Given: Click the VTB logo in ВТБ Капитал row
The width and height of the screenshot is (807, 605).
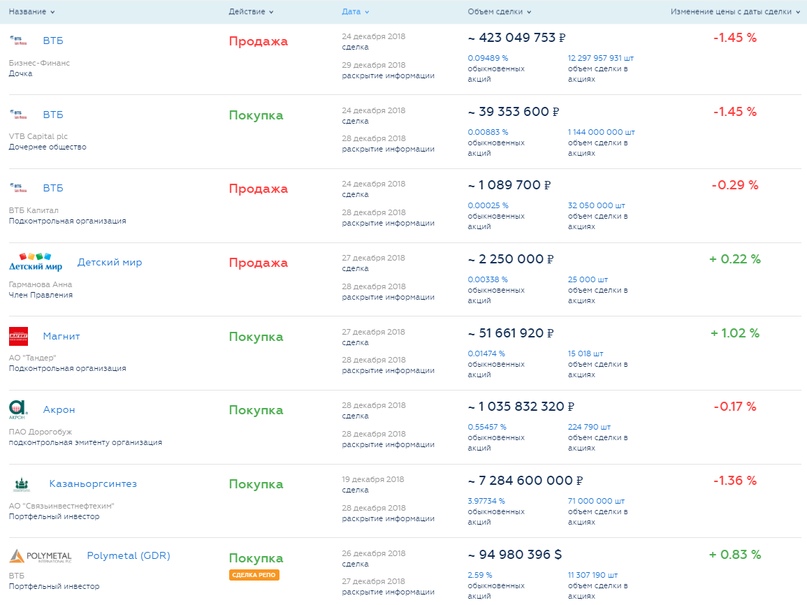Looking at the screenshot, I should click(x=20, y=188).
